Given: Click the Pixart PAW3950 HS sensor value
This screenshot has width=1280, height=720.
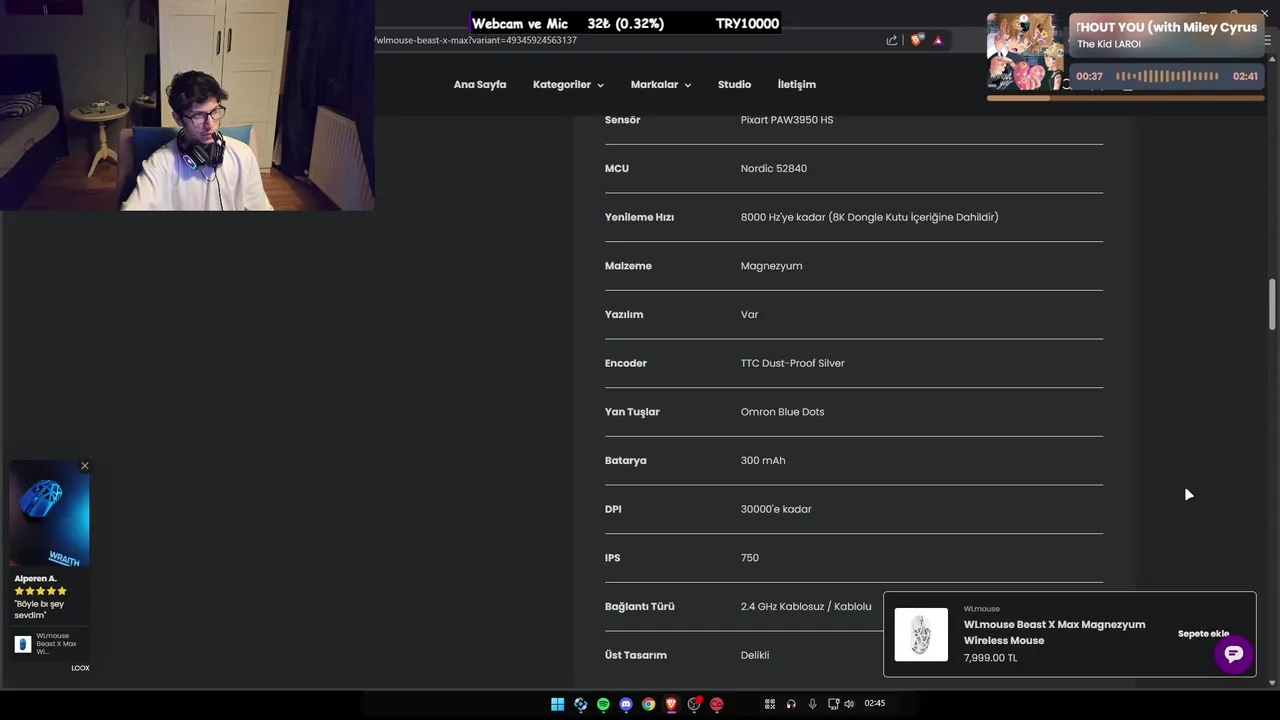Looking at the screenshot, I should pos(786,120).
